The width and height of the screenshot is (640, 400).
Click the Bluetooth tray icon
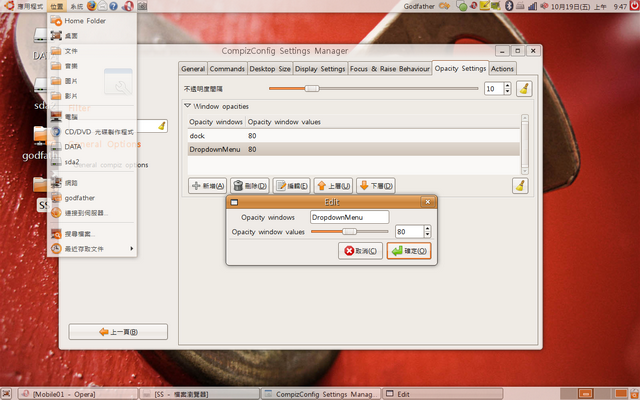pos(509,6)
